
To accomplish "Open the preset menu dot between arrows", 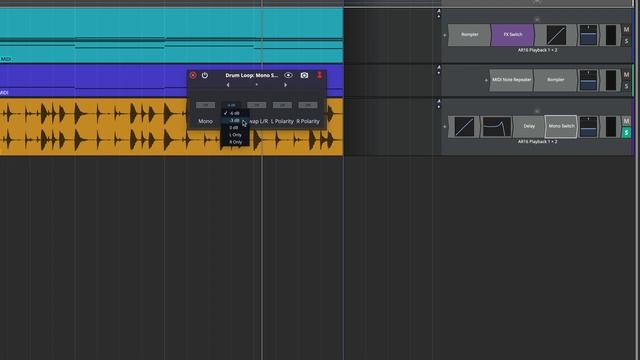I will coord(256,85).
